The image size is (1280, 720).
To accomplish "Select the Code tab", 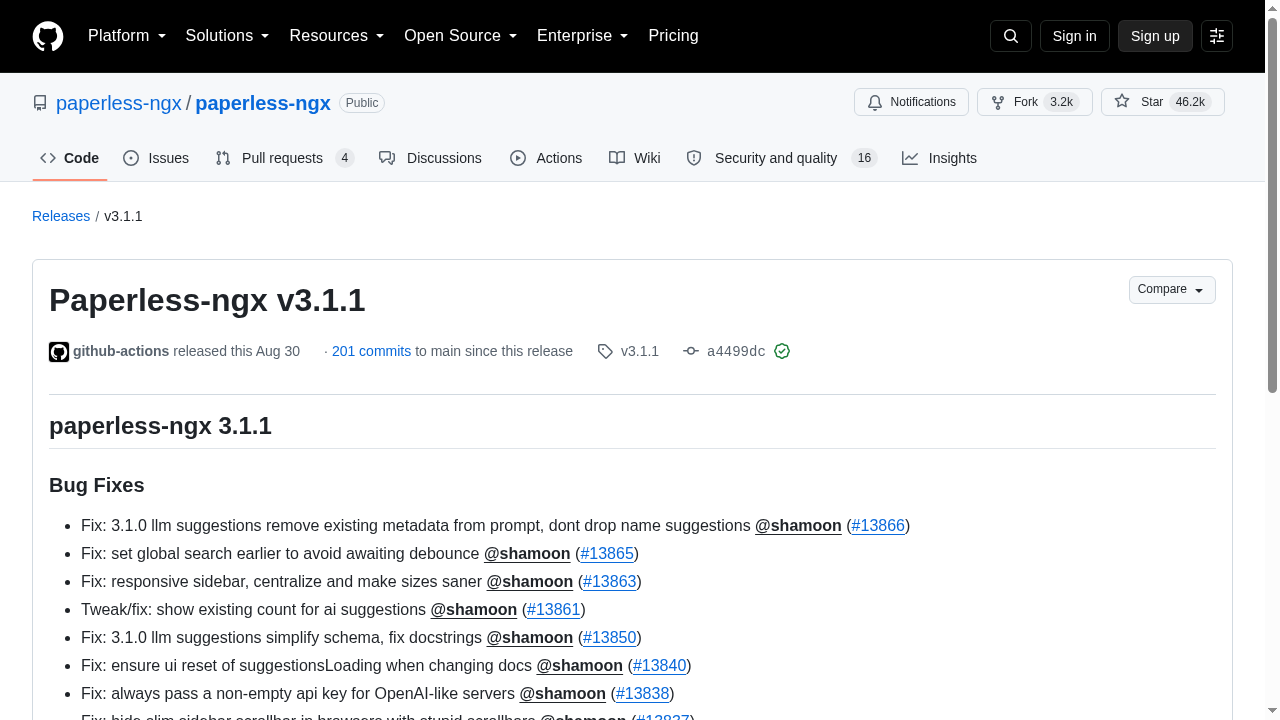I will click(70, 158).
